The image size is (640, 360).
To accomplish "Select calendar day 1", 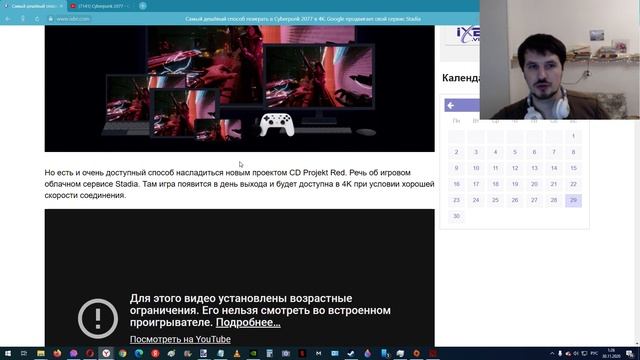I will [573, 136].
